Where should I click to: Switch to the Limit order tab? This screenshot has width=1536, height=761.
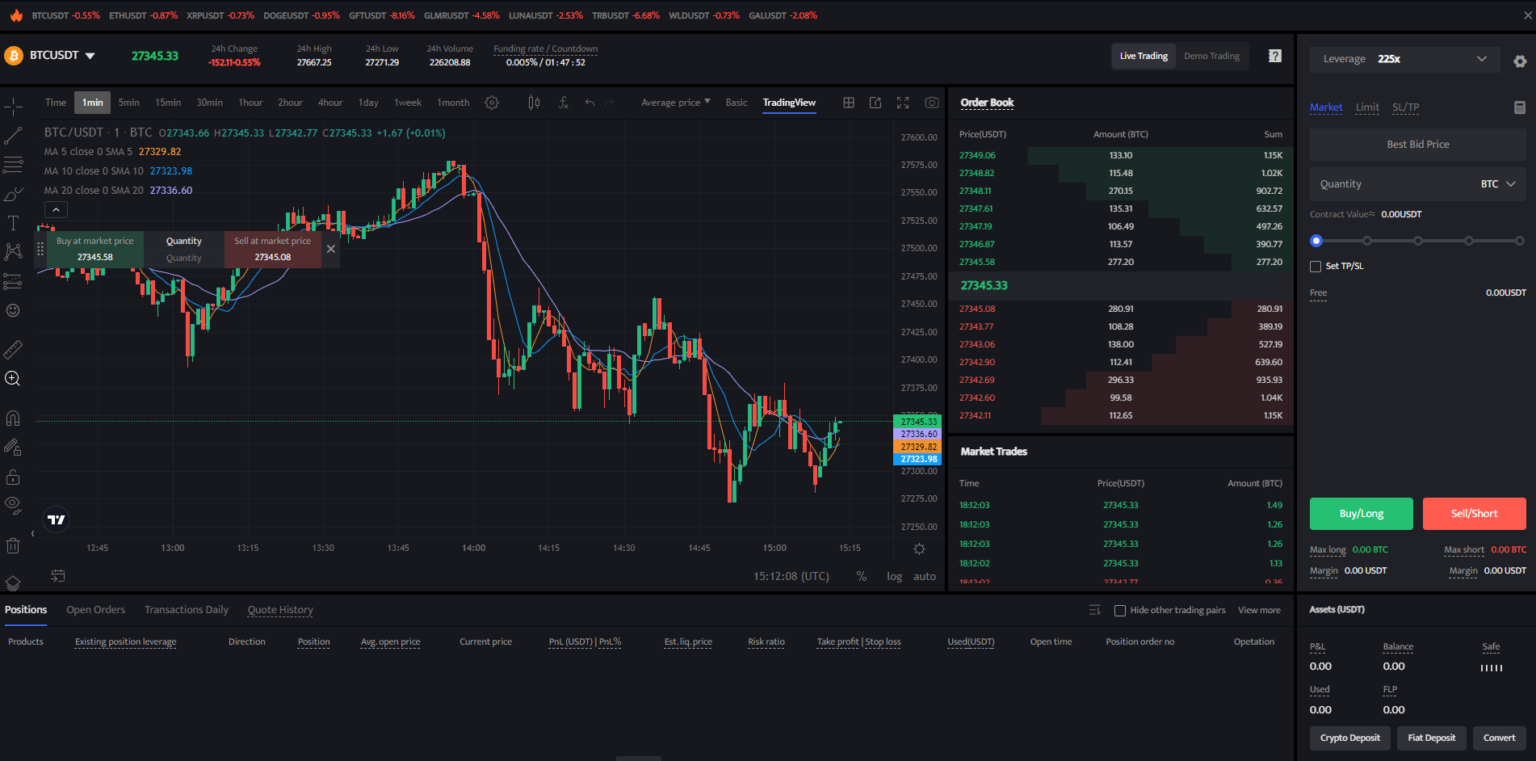pos(1367,107)
